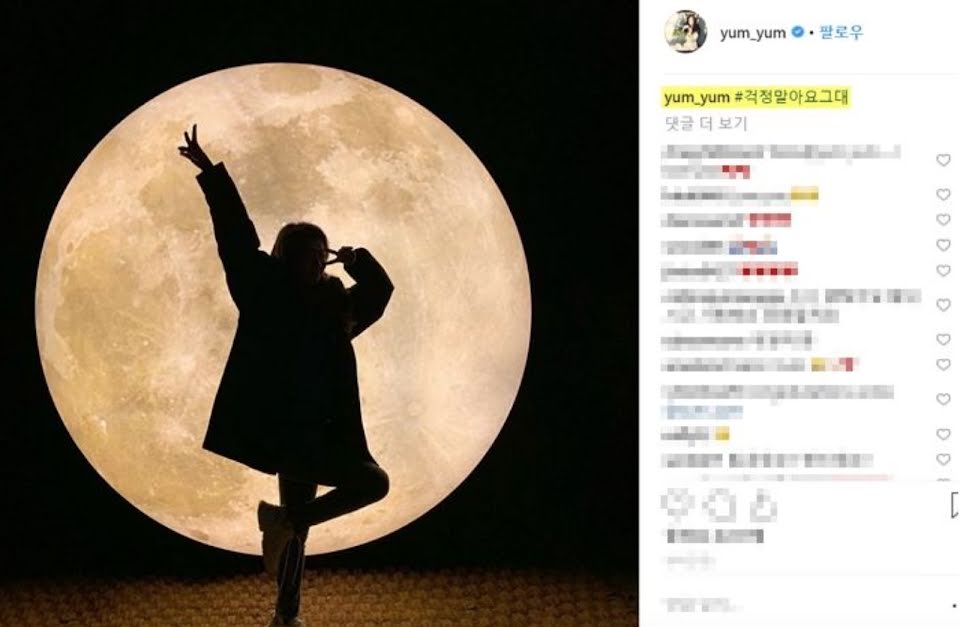The height and width of the screenshot is (627, 960).
Task: Tap heart beside fifth comment with red dotted emoji
Action: point(943,270)
